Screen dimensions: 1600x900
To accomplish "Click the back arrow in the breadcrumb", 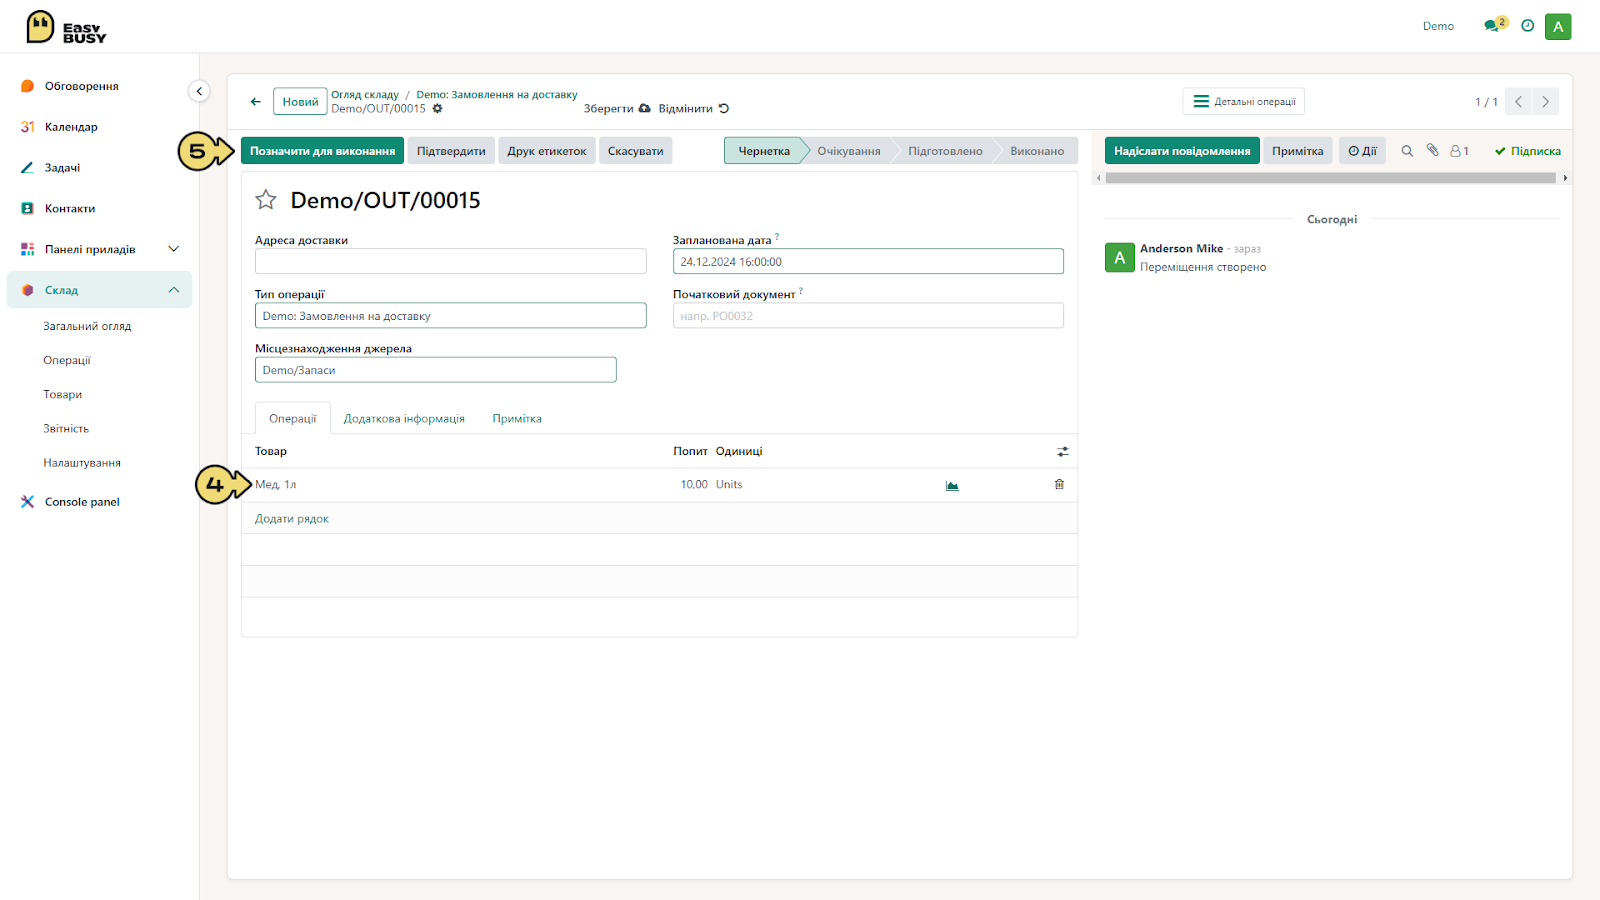I will [256, 101].
